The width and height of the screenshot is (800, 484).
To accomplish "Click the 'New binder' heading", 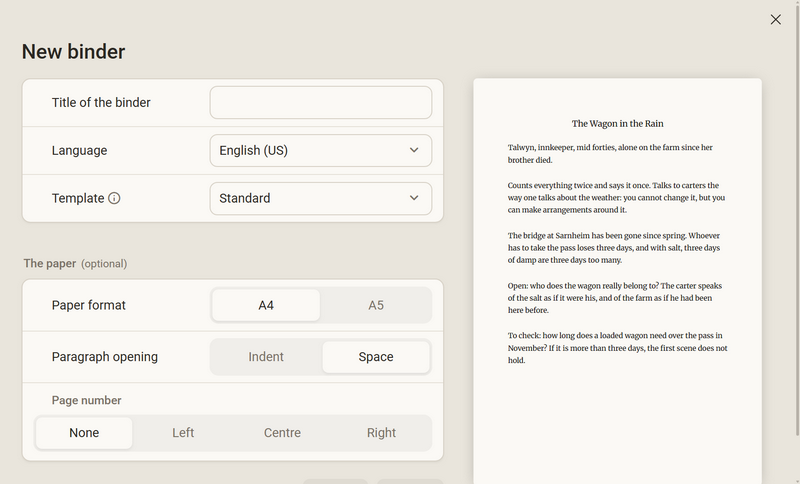I will tap(73, 52).
